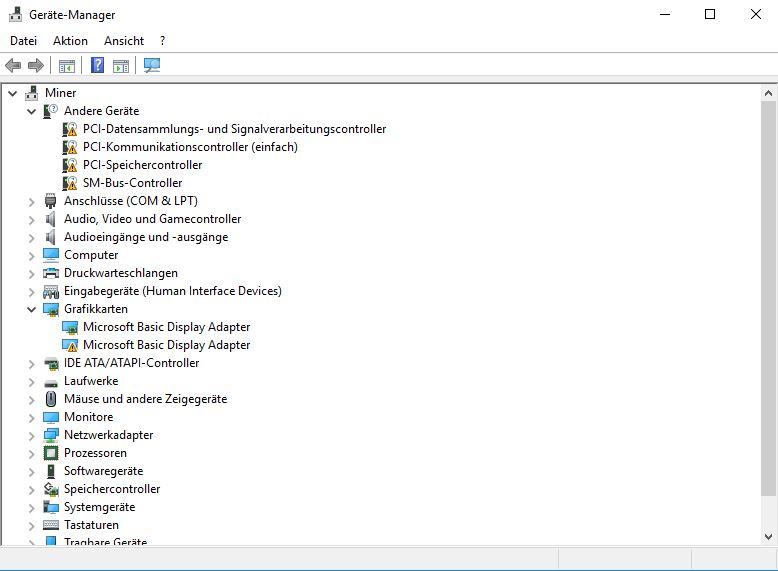The width and height of the screenshot is (778, 571).
Task: Expand Audioeingänge und -ausgänge category
Action: [32, 238]
